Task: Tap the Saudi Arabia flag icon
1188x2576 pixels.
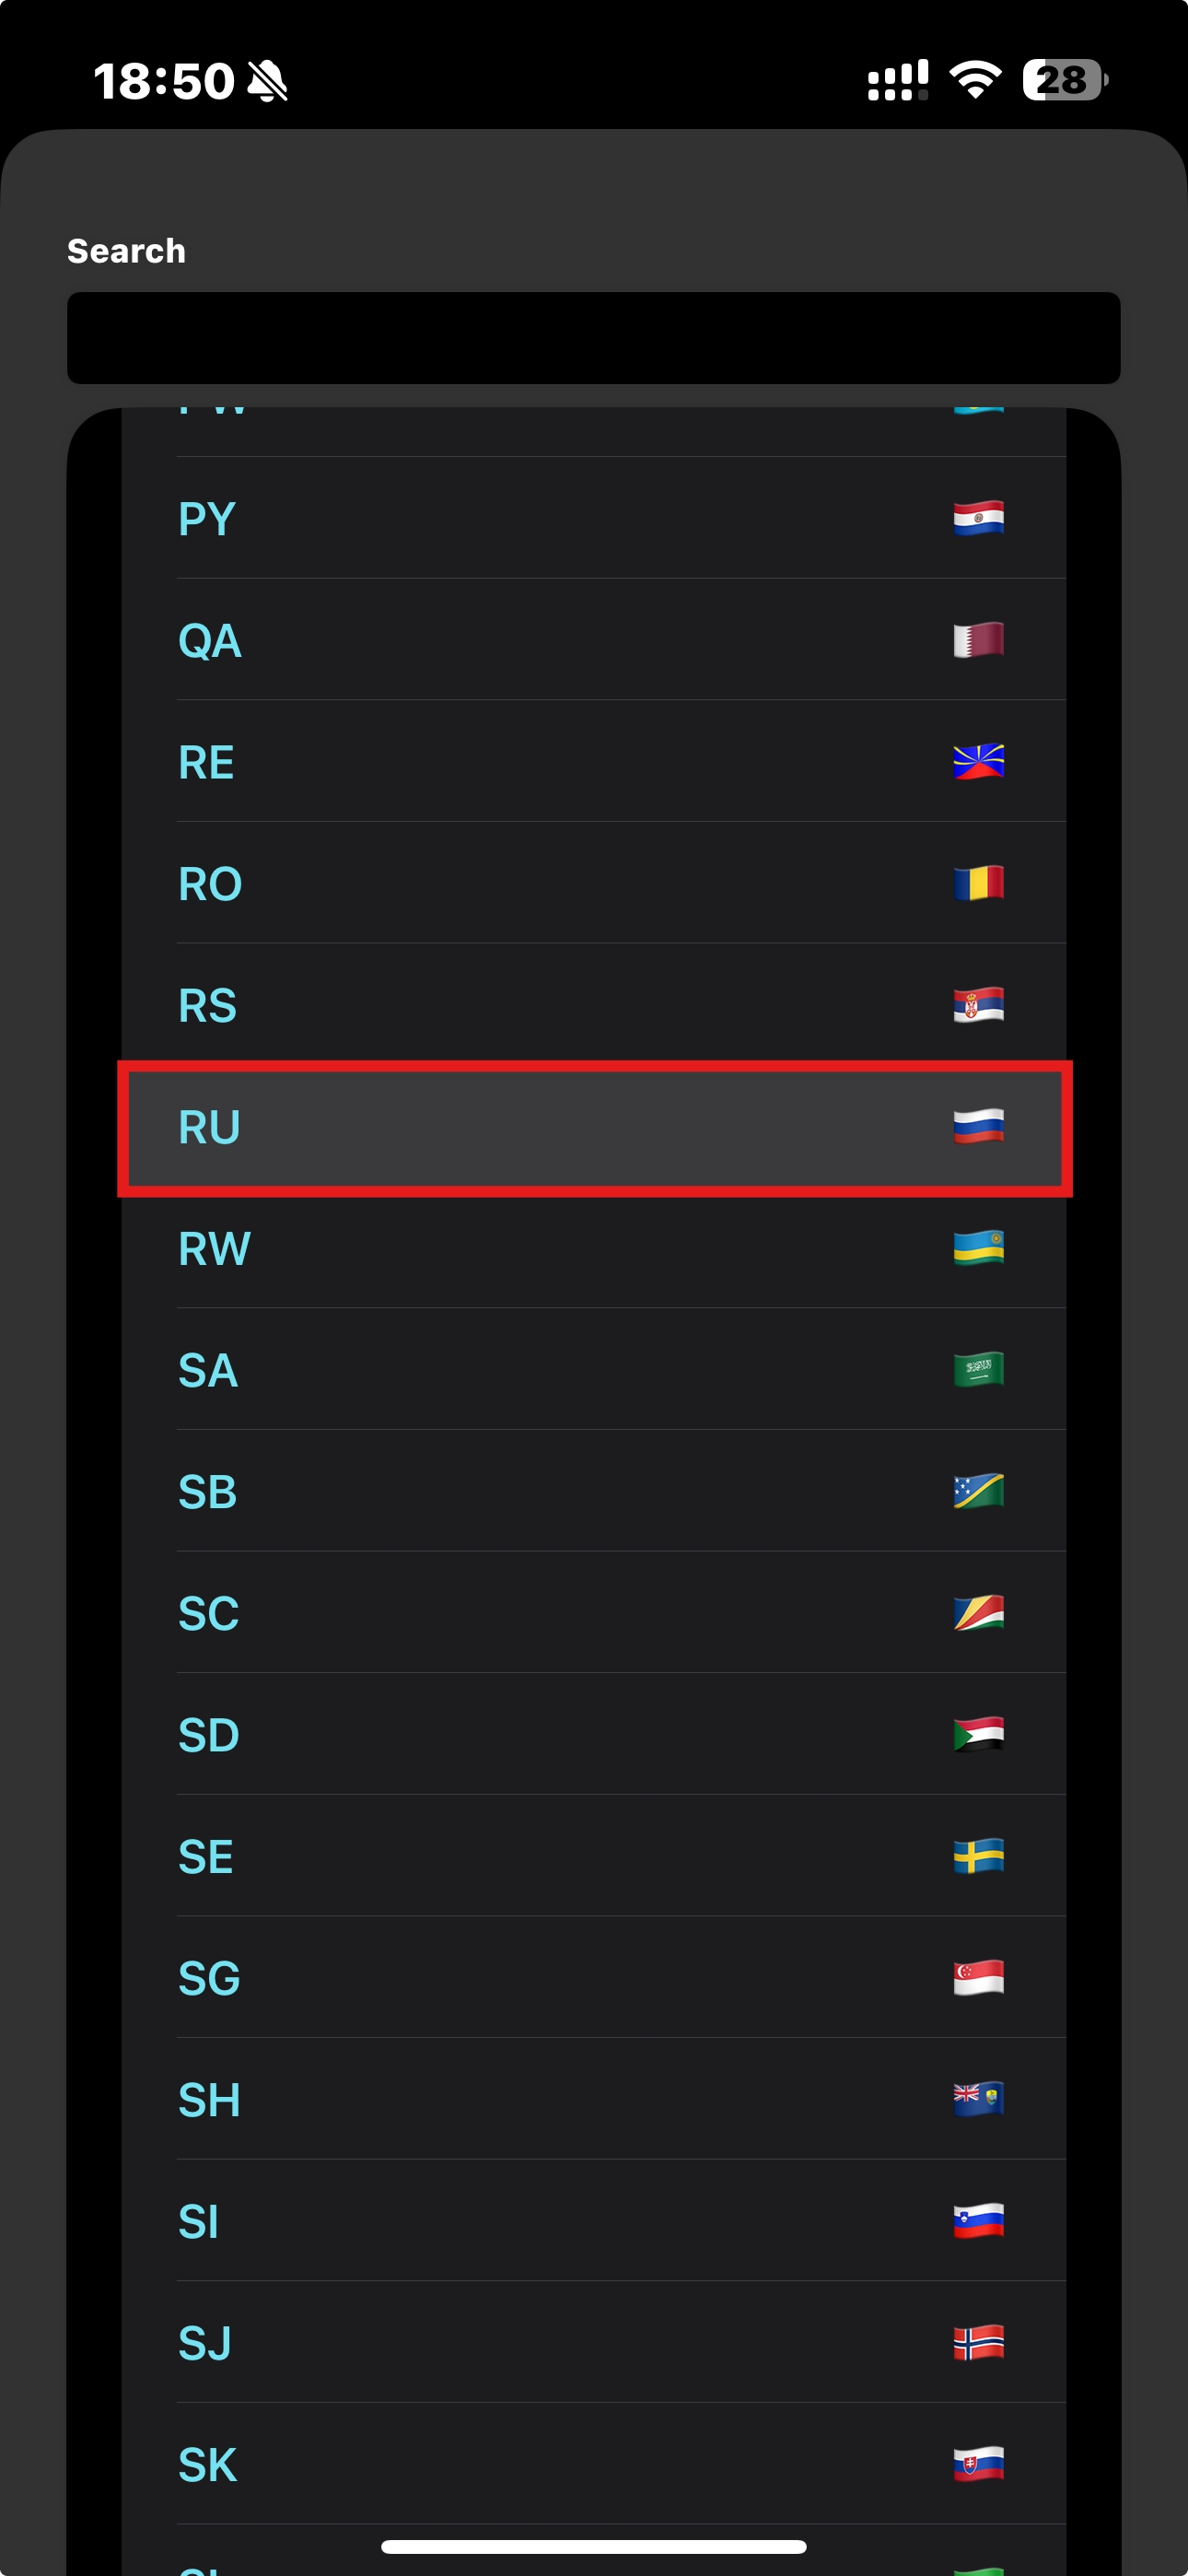Action: [x=978, y=1370]
